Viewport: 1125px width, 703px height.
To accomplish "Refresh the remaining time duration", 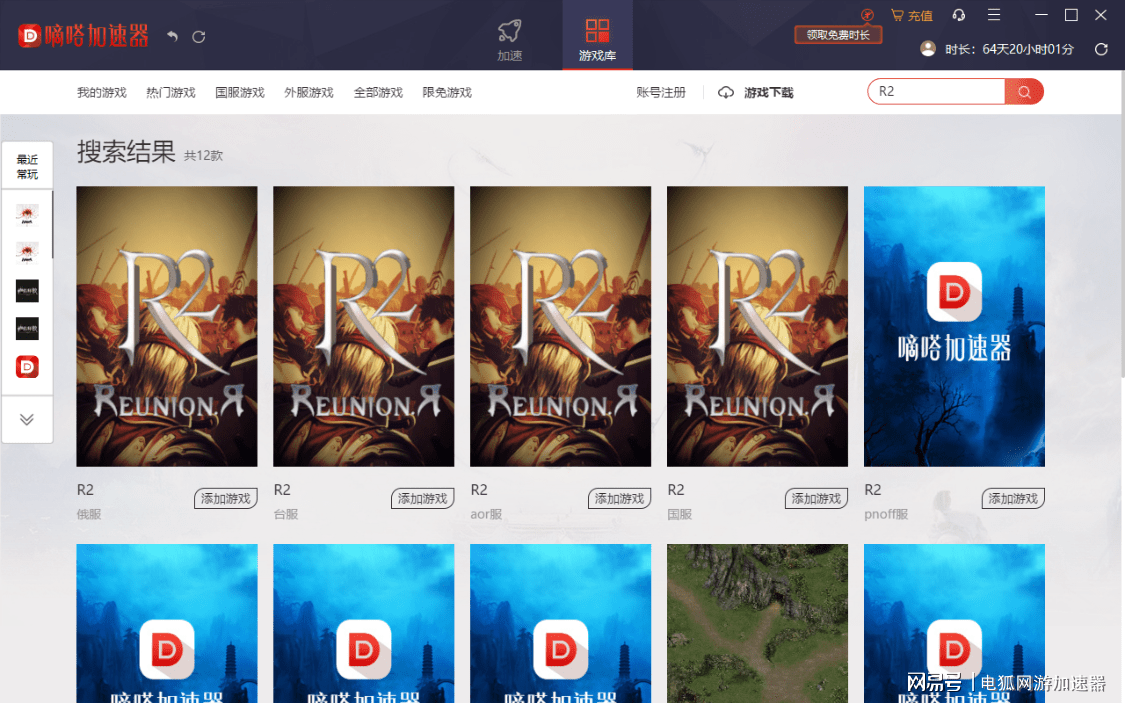I will pyautogui.click(x=1101, y=49).
